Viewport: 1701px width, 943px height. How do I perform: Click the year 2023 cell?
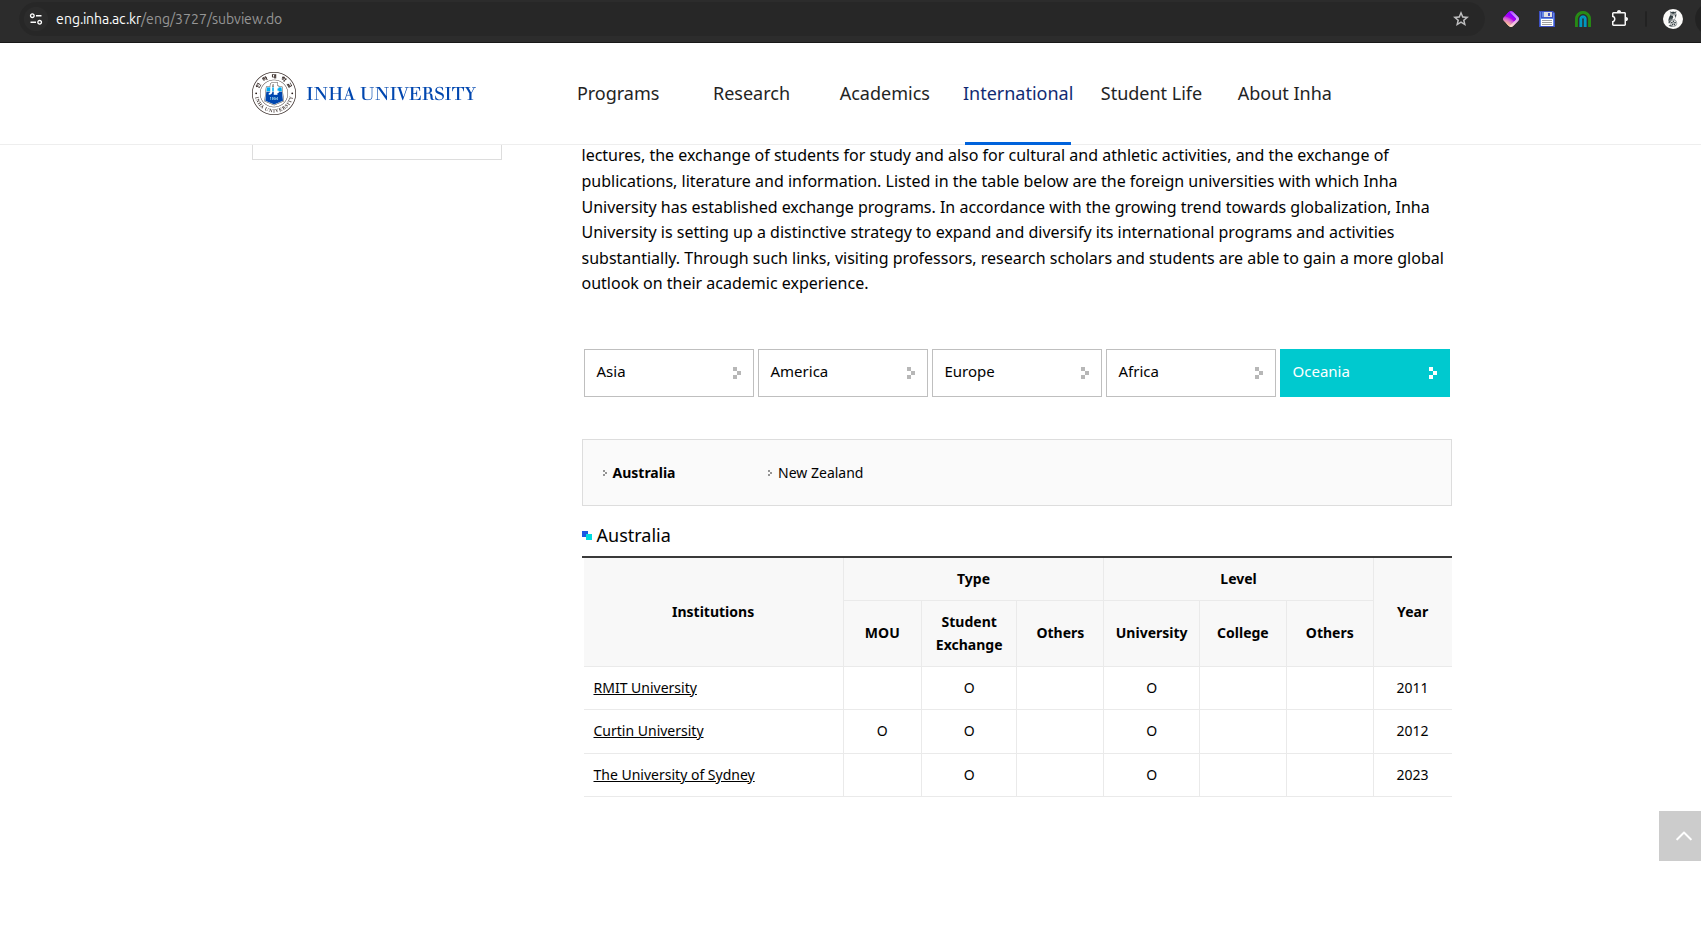(1412, 775)
